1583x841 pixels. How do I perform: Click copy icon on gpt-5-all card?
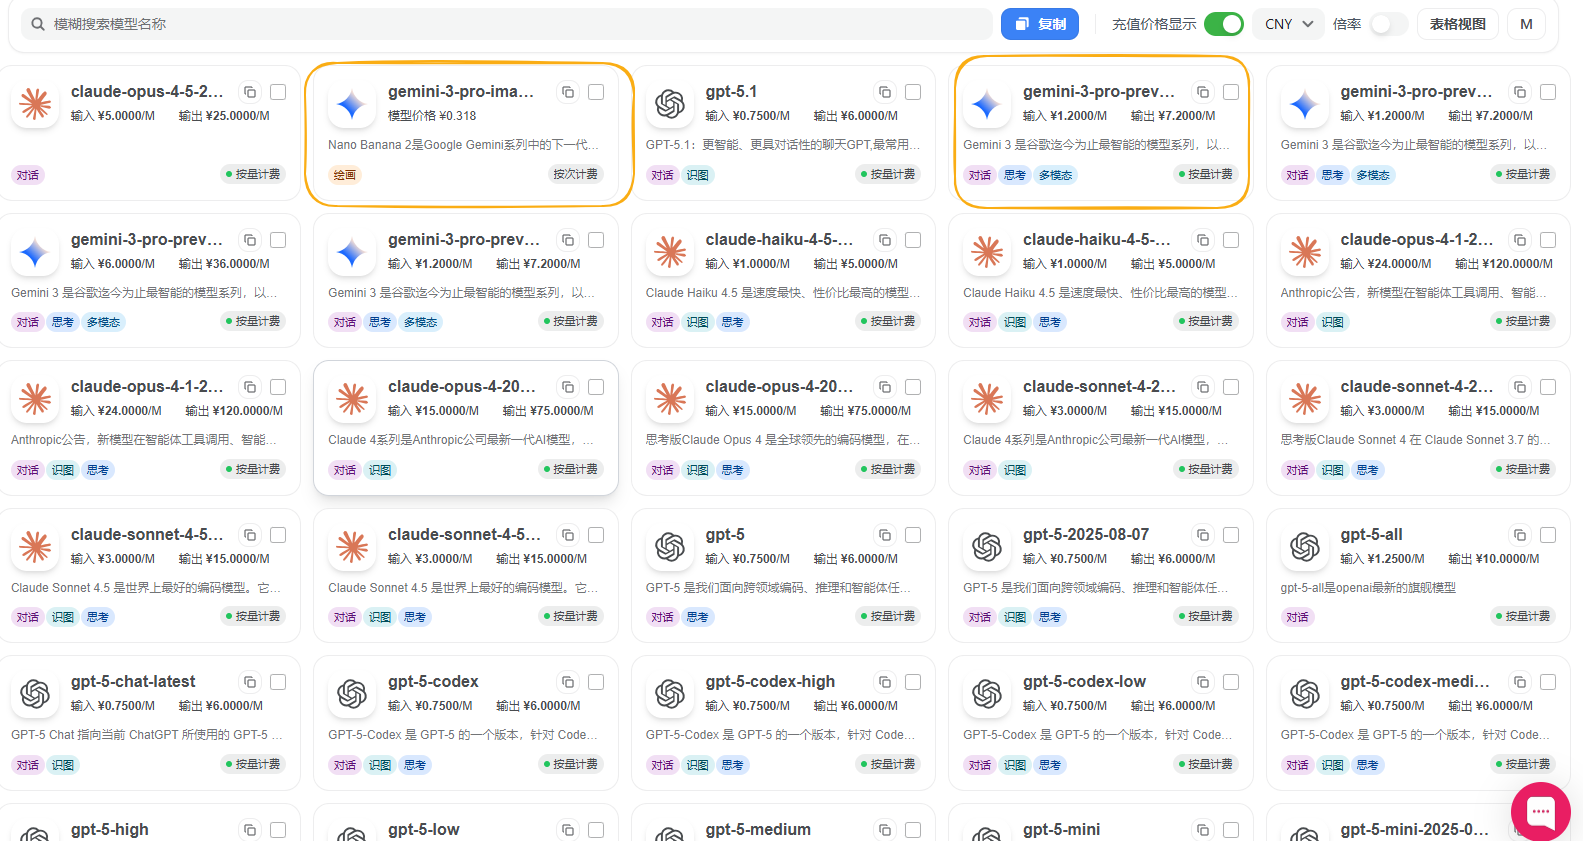1520,535
